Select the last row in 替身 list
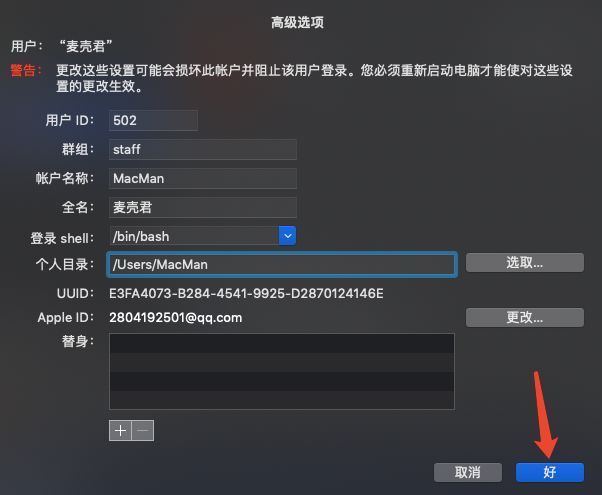Viewport: 602px width, 495px height. pyautogui.click(x=282, y=400)
